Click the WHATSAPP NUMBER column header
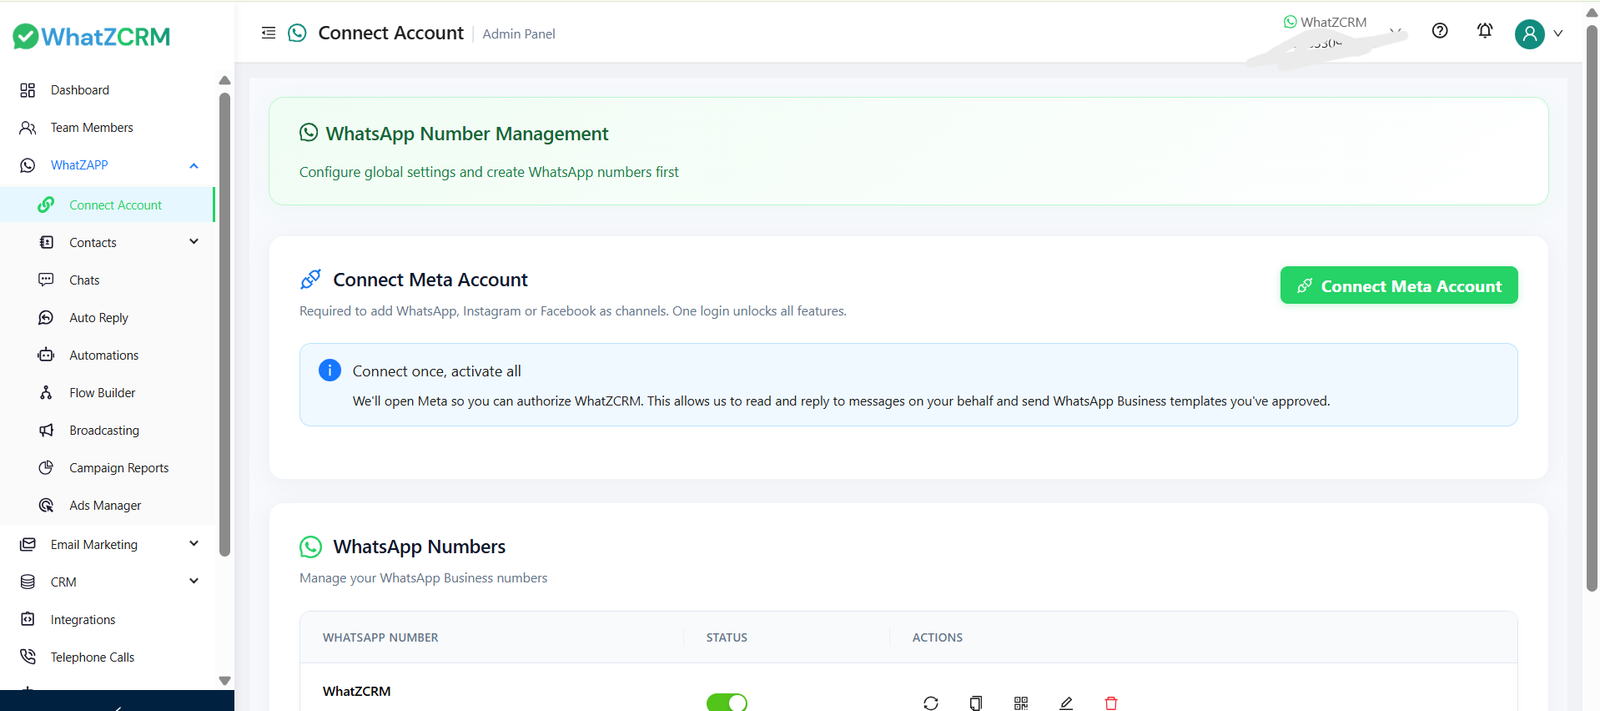Viewport: 1600px width, 711px height. pyautogui.click(x=380, y=638)
